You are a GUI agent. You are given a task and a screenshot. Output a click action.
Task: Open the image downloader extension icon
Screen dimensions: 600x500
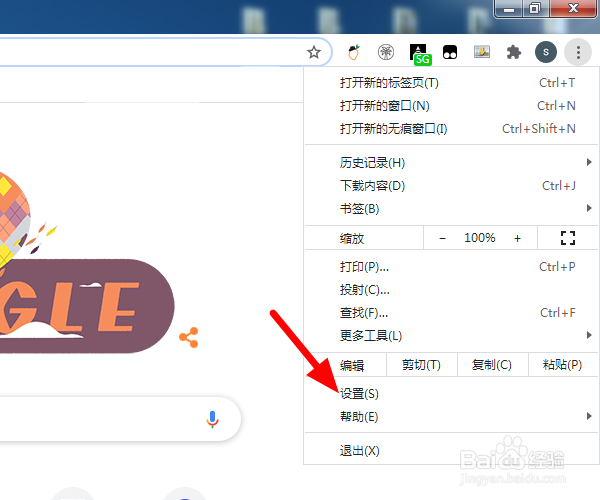coord(482,52)
